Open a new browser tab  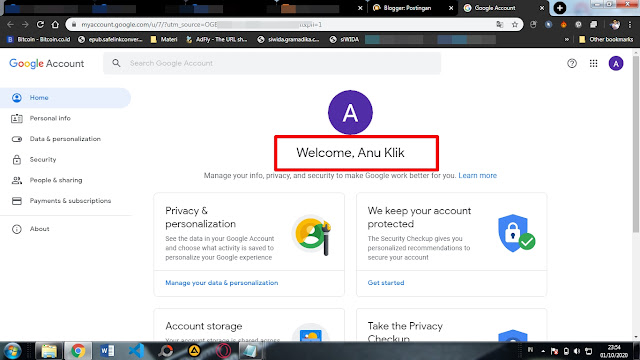[560, 8]
